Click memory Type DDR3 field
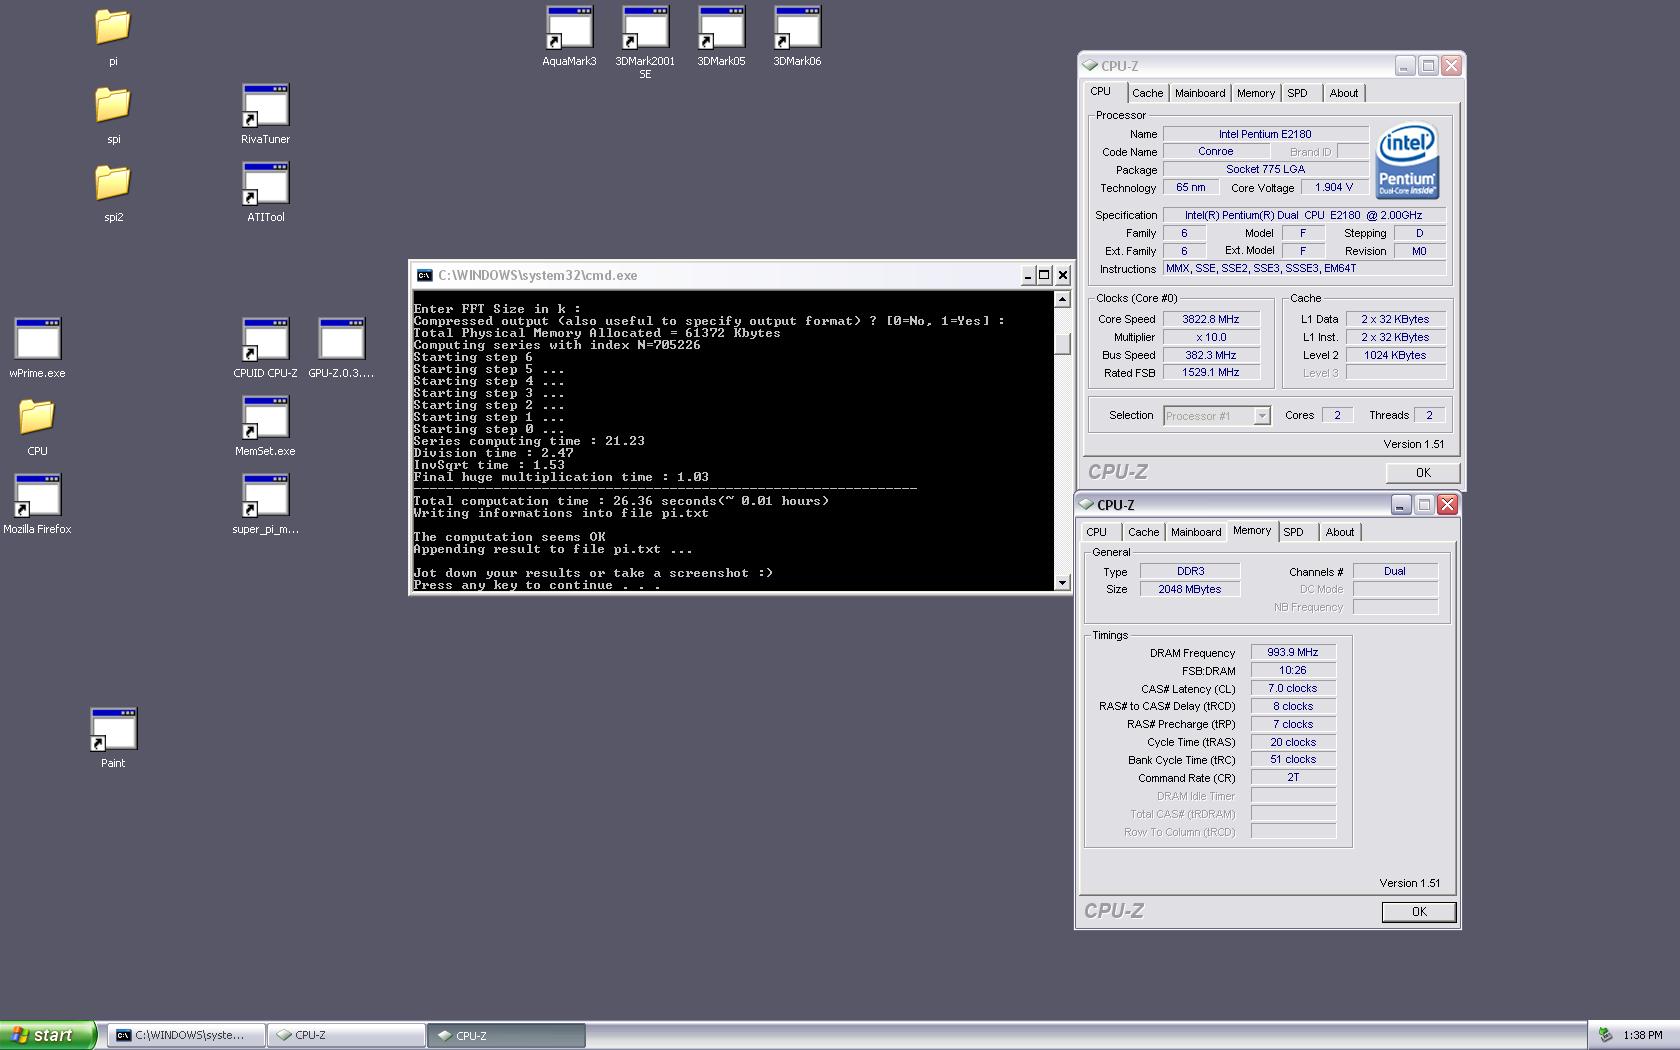Viewport: 1680px width, 1050px height. pos(1190,571)
